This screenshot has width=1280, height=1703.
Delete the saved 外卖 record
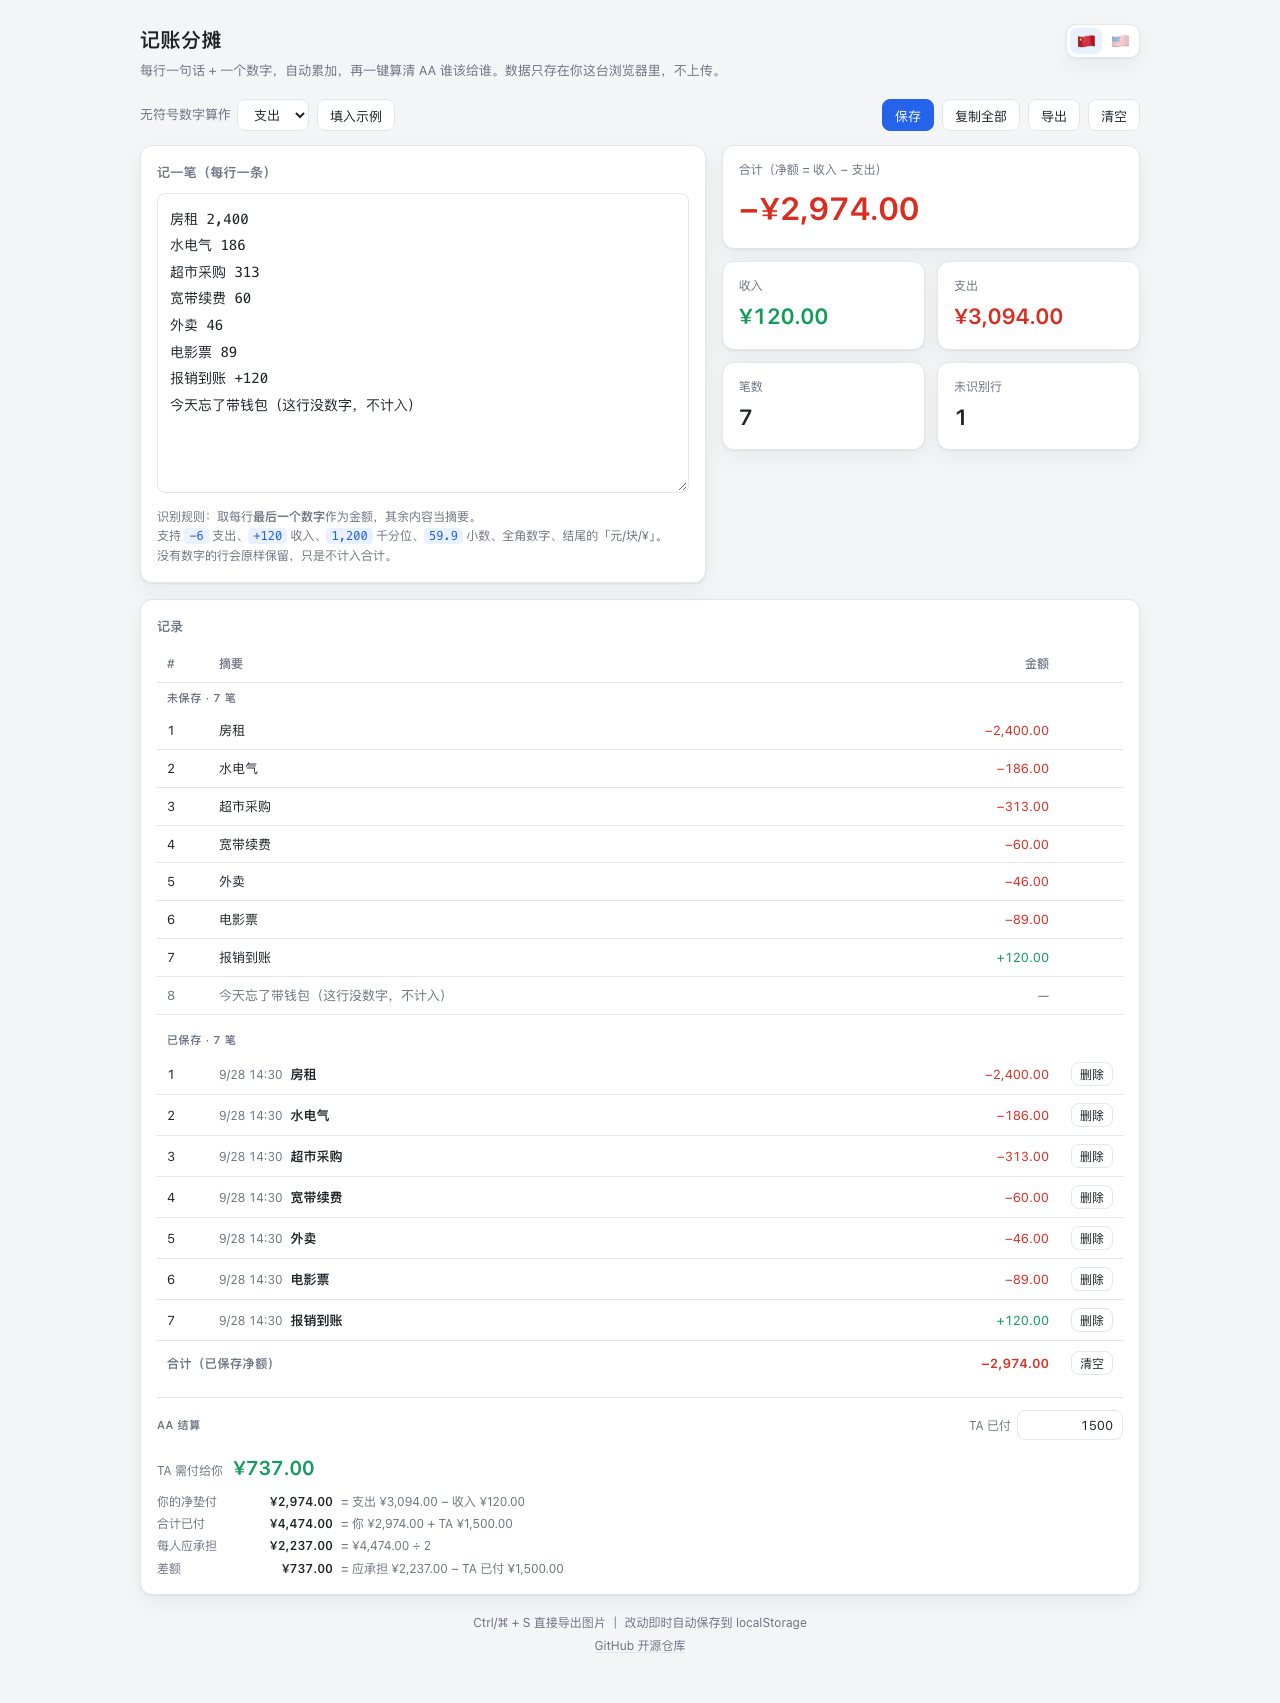(x=1092, y=1238)
